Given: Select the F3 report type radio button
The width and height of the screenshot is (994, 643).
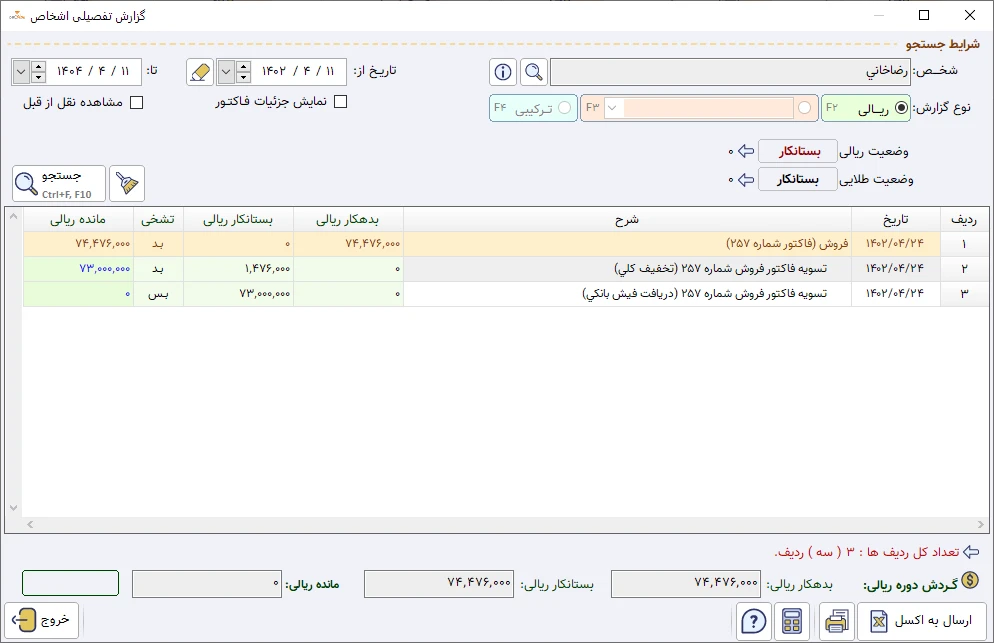Looking at the screenshot, I should click(804, 108).
